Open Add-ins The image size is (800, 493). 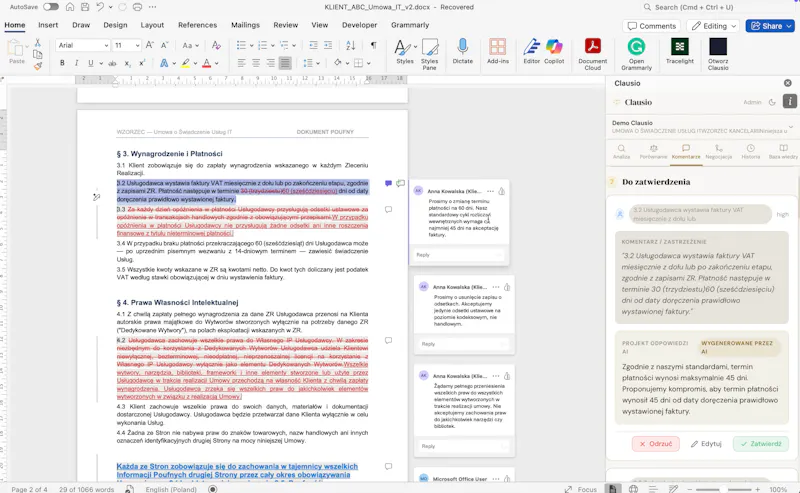[x=497, y=51]
